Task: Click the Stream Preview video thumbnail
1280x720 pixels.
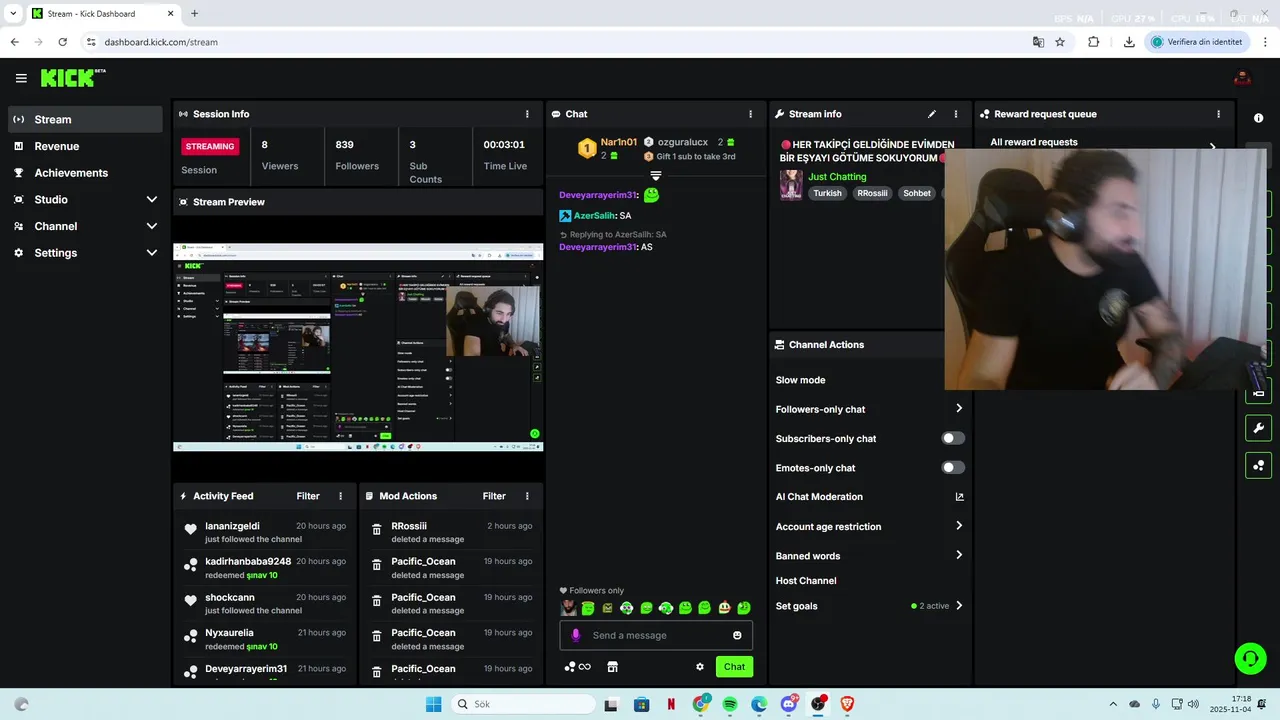Action: 358,348
